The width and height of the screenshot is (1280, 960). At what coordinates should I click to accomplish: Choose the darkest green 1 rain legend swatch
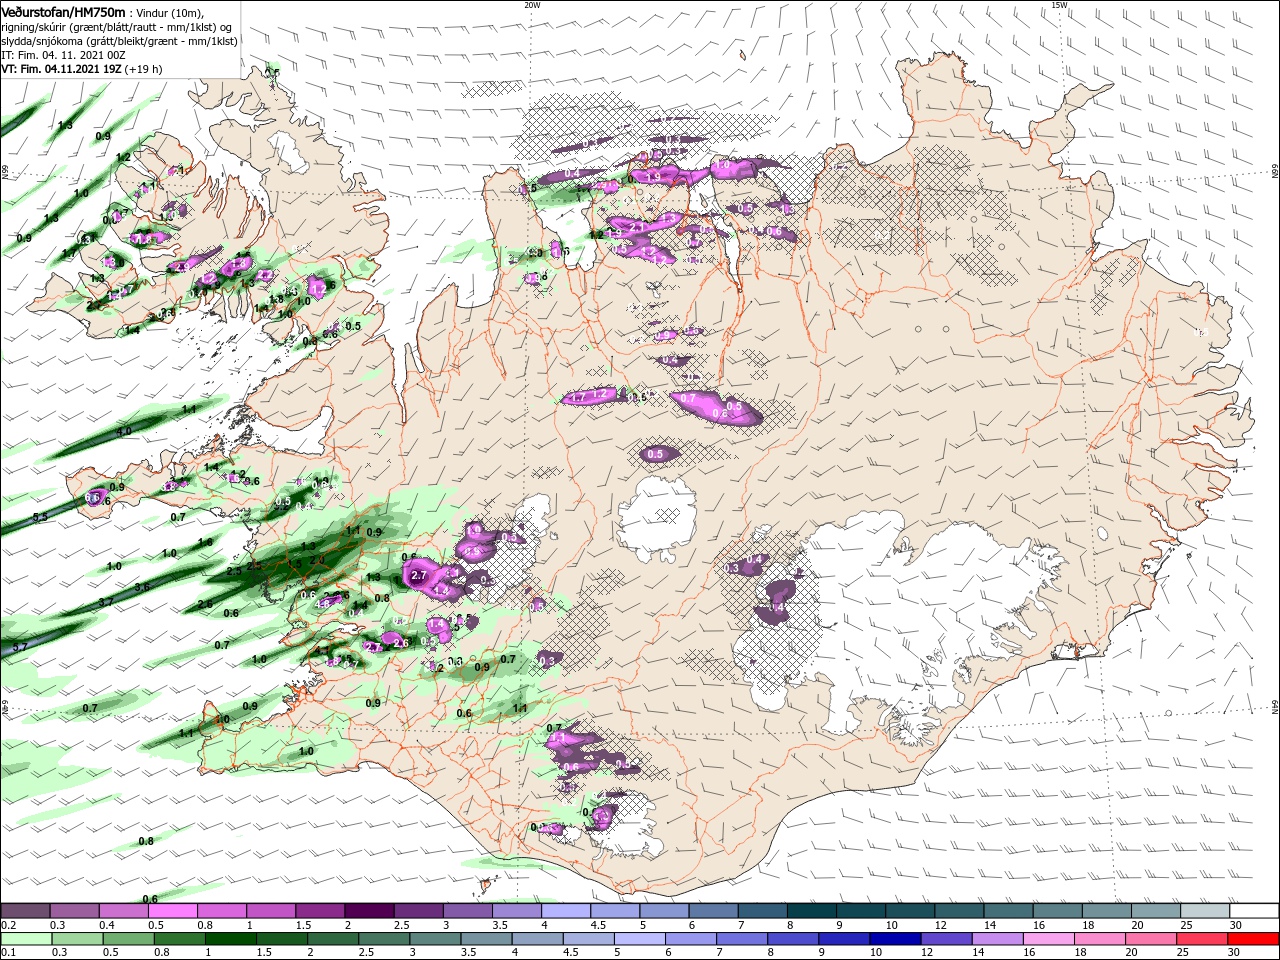click(230, 939)
